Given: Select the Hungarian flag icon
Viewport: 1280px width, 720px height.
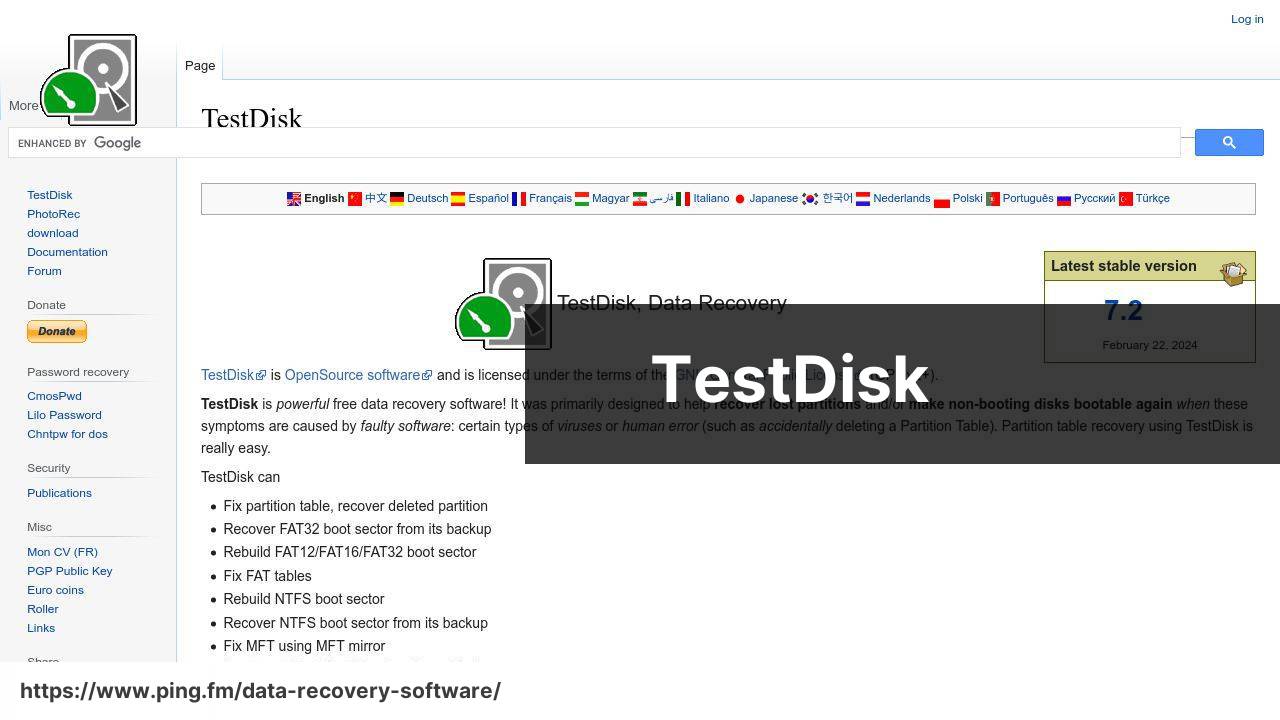Looking at the screenshot, I should [x=582, y=199].
